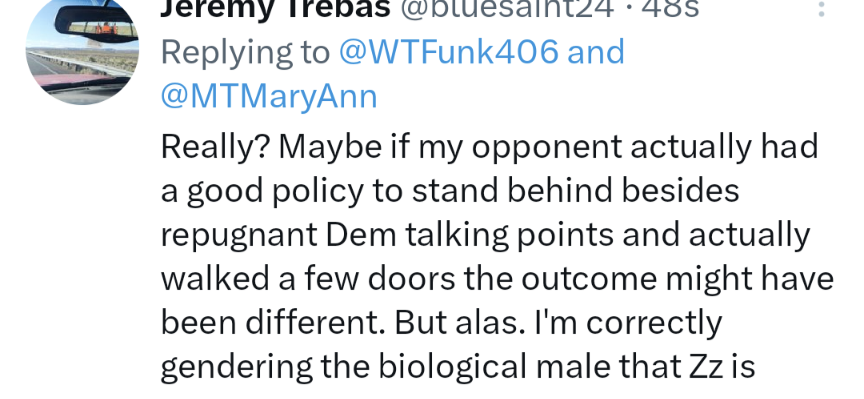Click the Jeremy Trebas display name

[275, 9]
